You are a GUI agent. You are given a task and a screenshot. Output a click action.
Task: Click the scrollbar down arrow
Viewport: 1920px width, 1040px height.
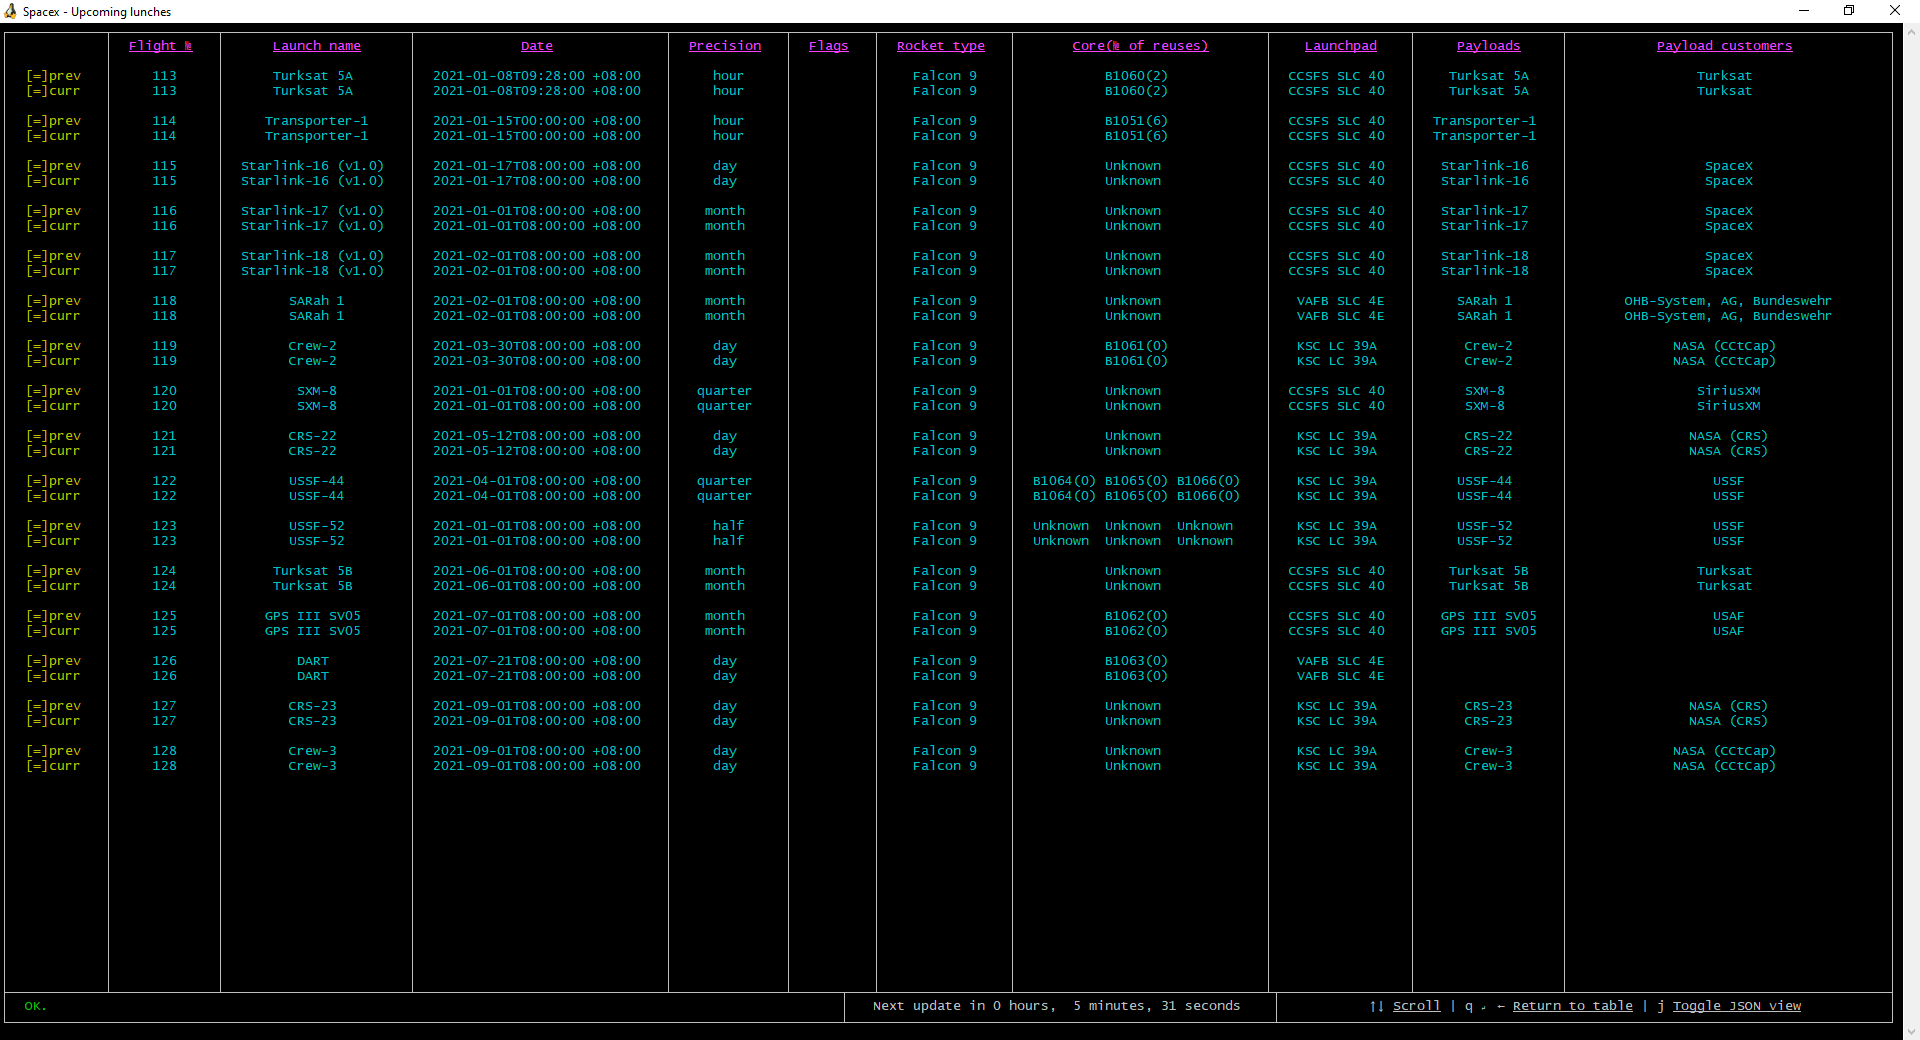pos(1911,1031)
